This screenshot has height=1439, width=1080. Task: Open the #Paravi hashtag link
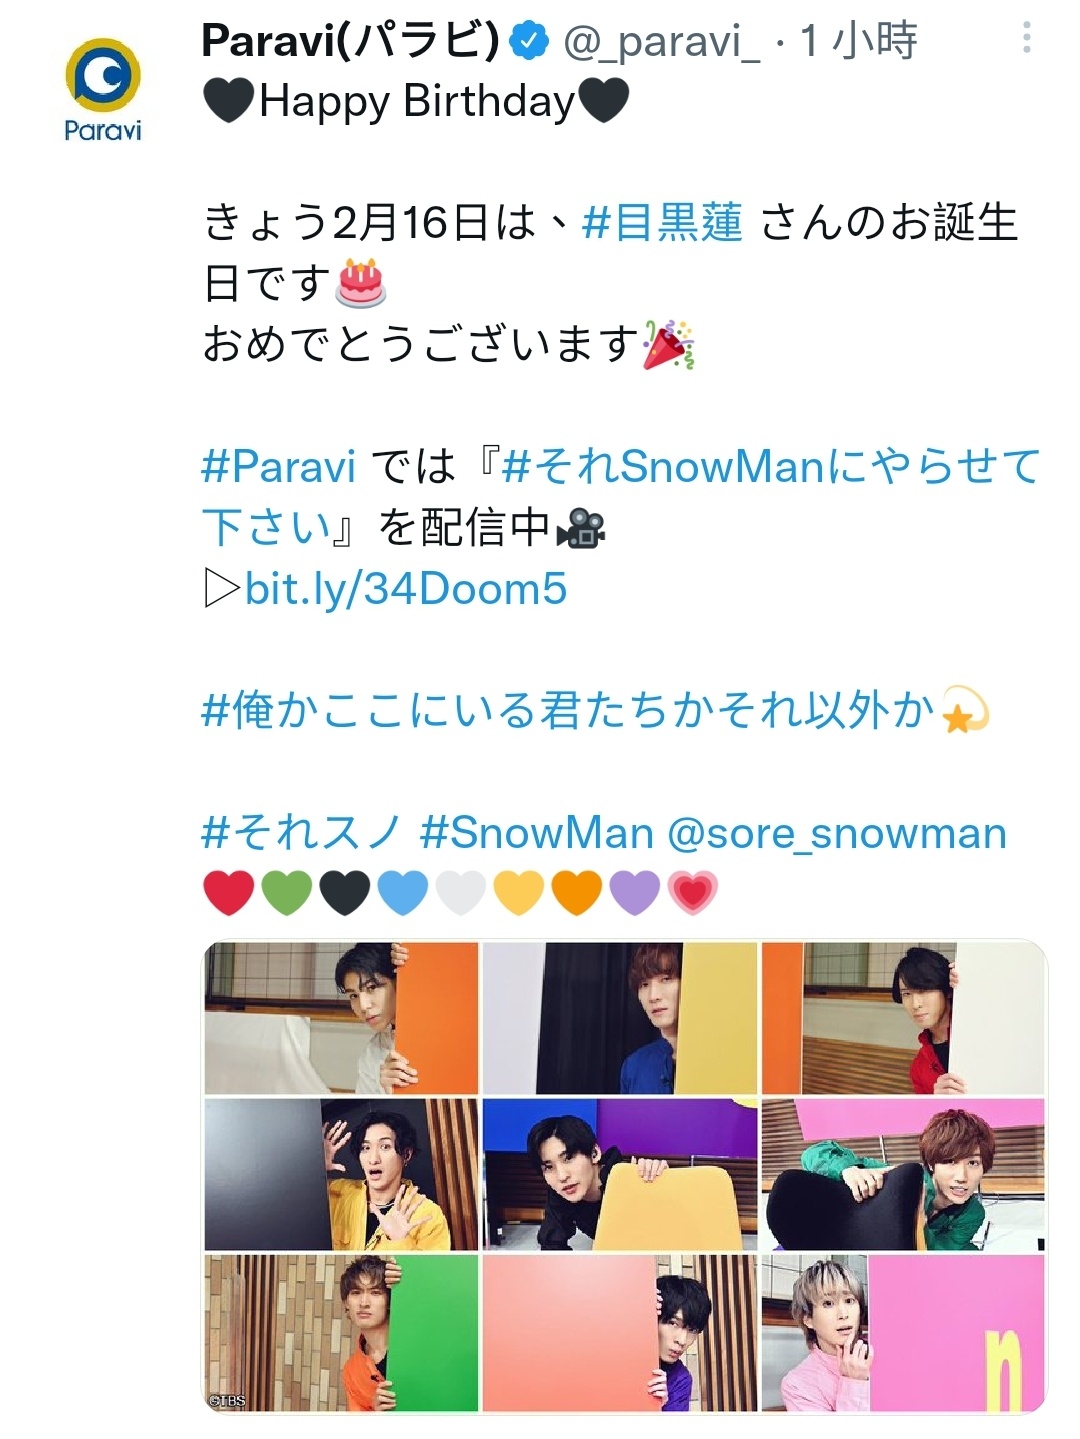tap(279, 466)
